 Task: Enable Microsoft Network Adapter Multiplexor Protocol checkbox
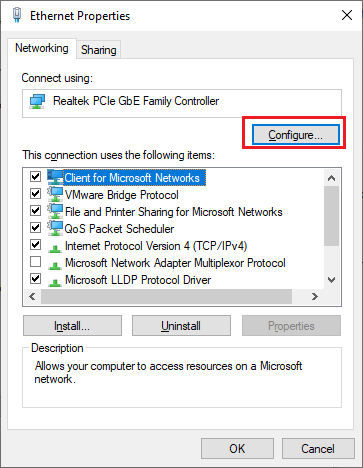[x=35, y=262]
